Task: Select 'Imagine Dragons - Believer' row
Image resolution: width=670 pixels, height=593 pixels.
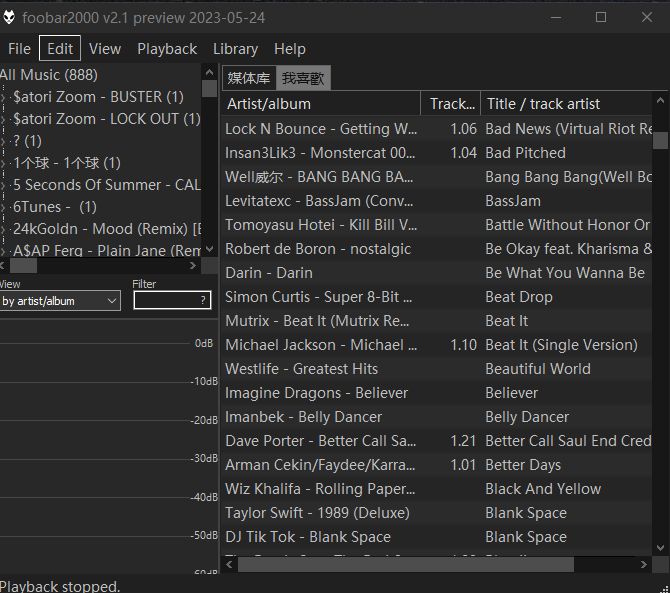Action: click(x=437, y=393)
